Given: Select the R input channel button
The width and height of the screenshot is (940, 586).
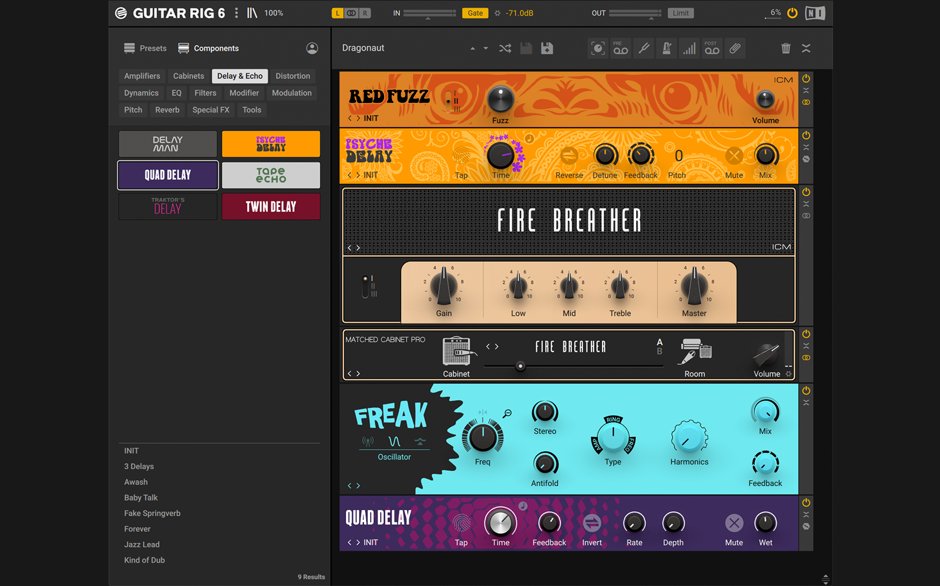Looking at the screenshot, I should click(364, 13).
